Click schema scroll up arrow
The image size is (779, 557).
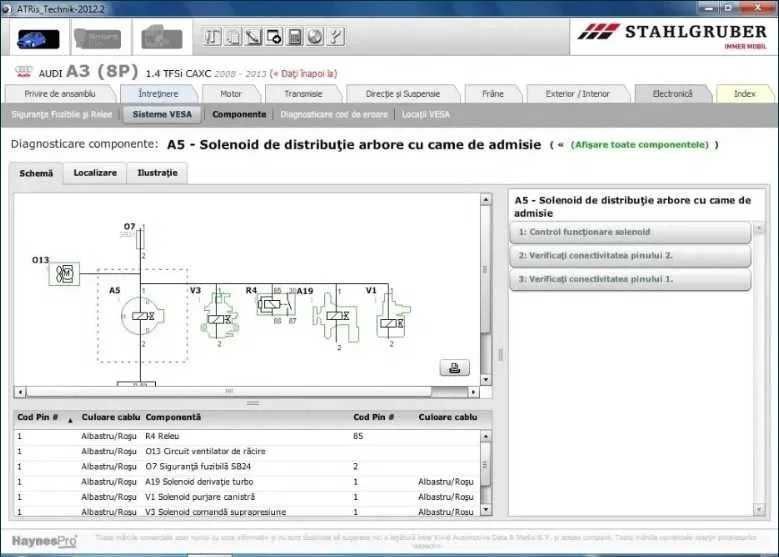[x=486, y=200]
